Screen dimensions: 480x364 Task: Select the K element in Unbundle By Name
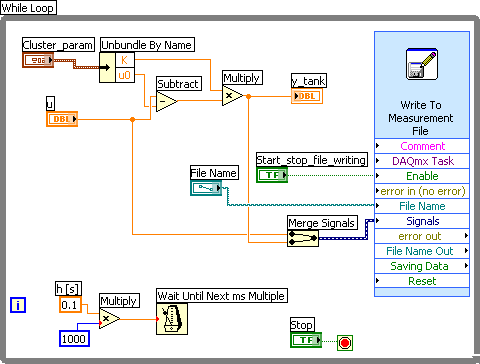125,60
